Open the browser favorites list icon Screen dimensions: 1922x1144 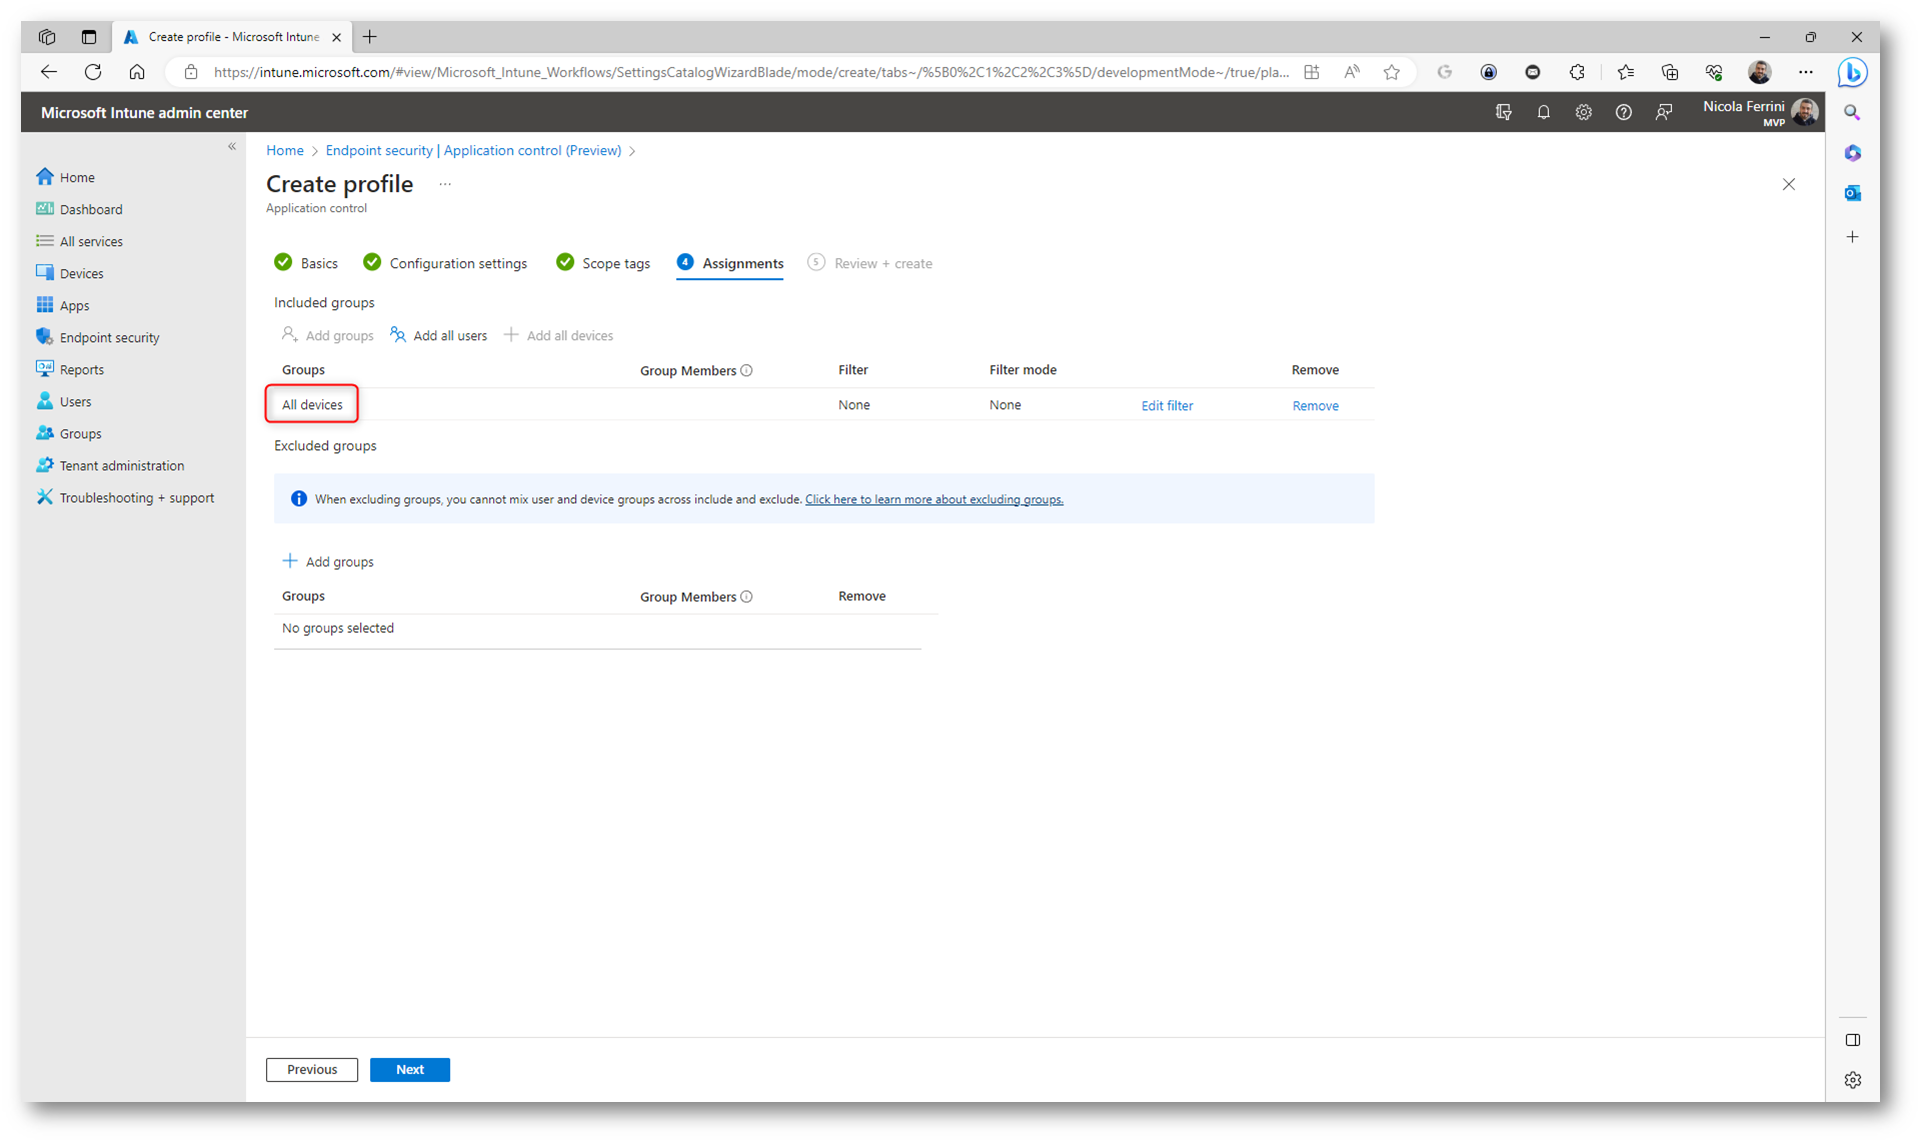pos(1625,72)
